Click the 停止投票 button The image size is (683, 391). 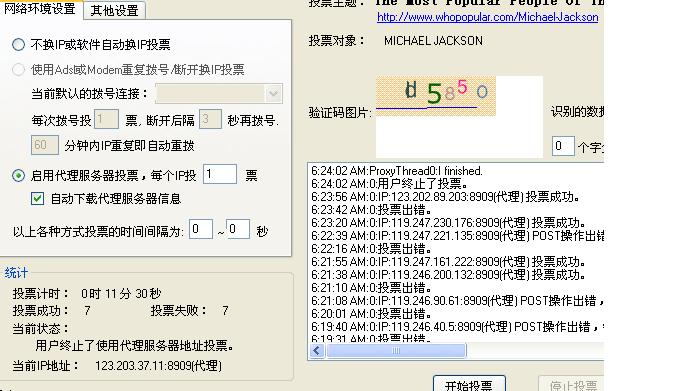(571, 384)
